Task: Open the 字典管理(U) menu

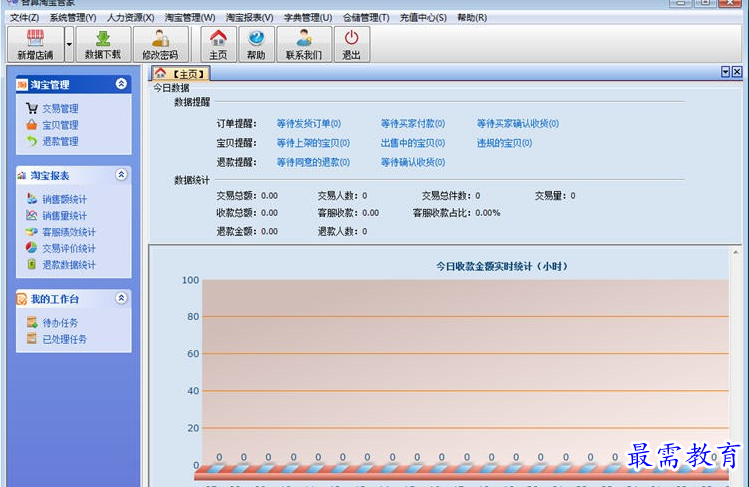Action: (308, 18)
